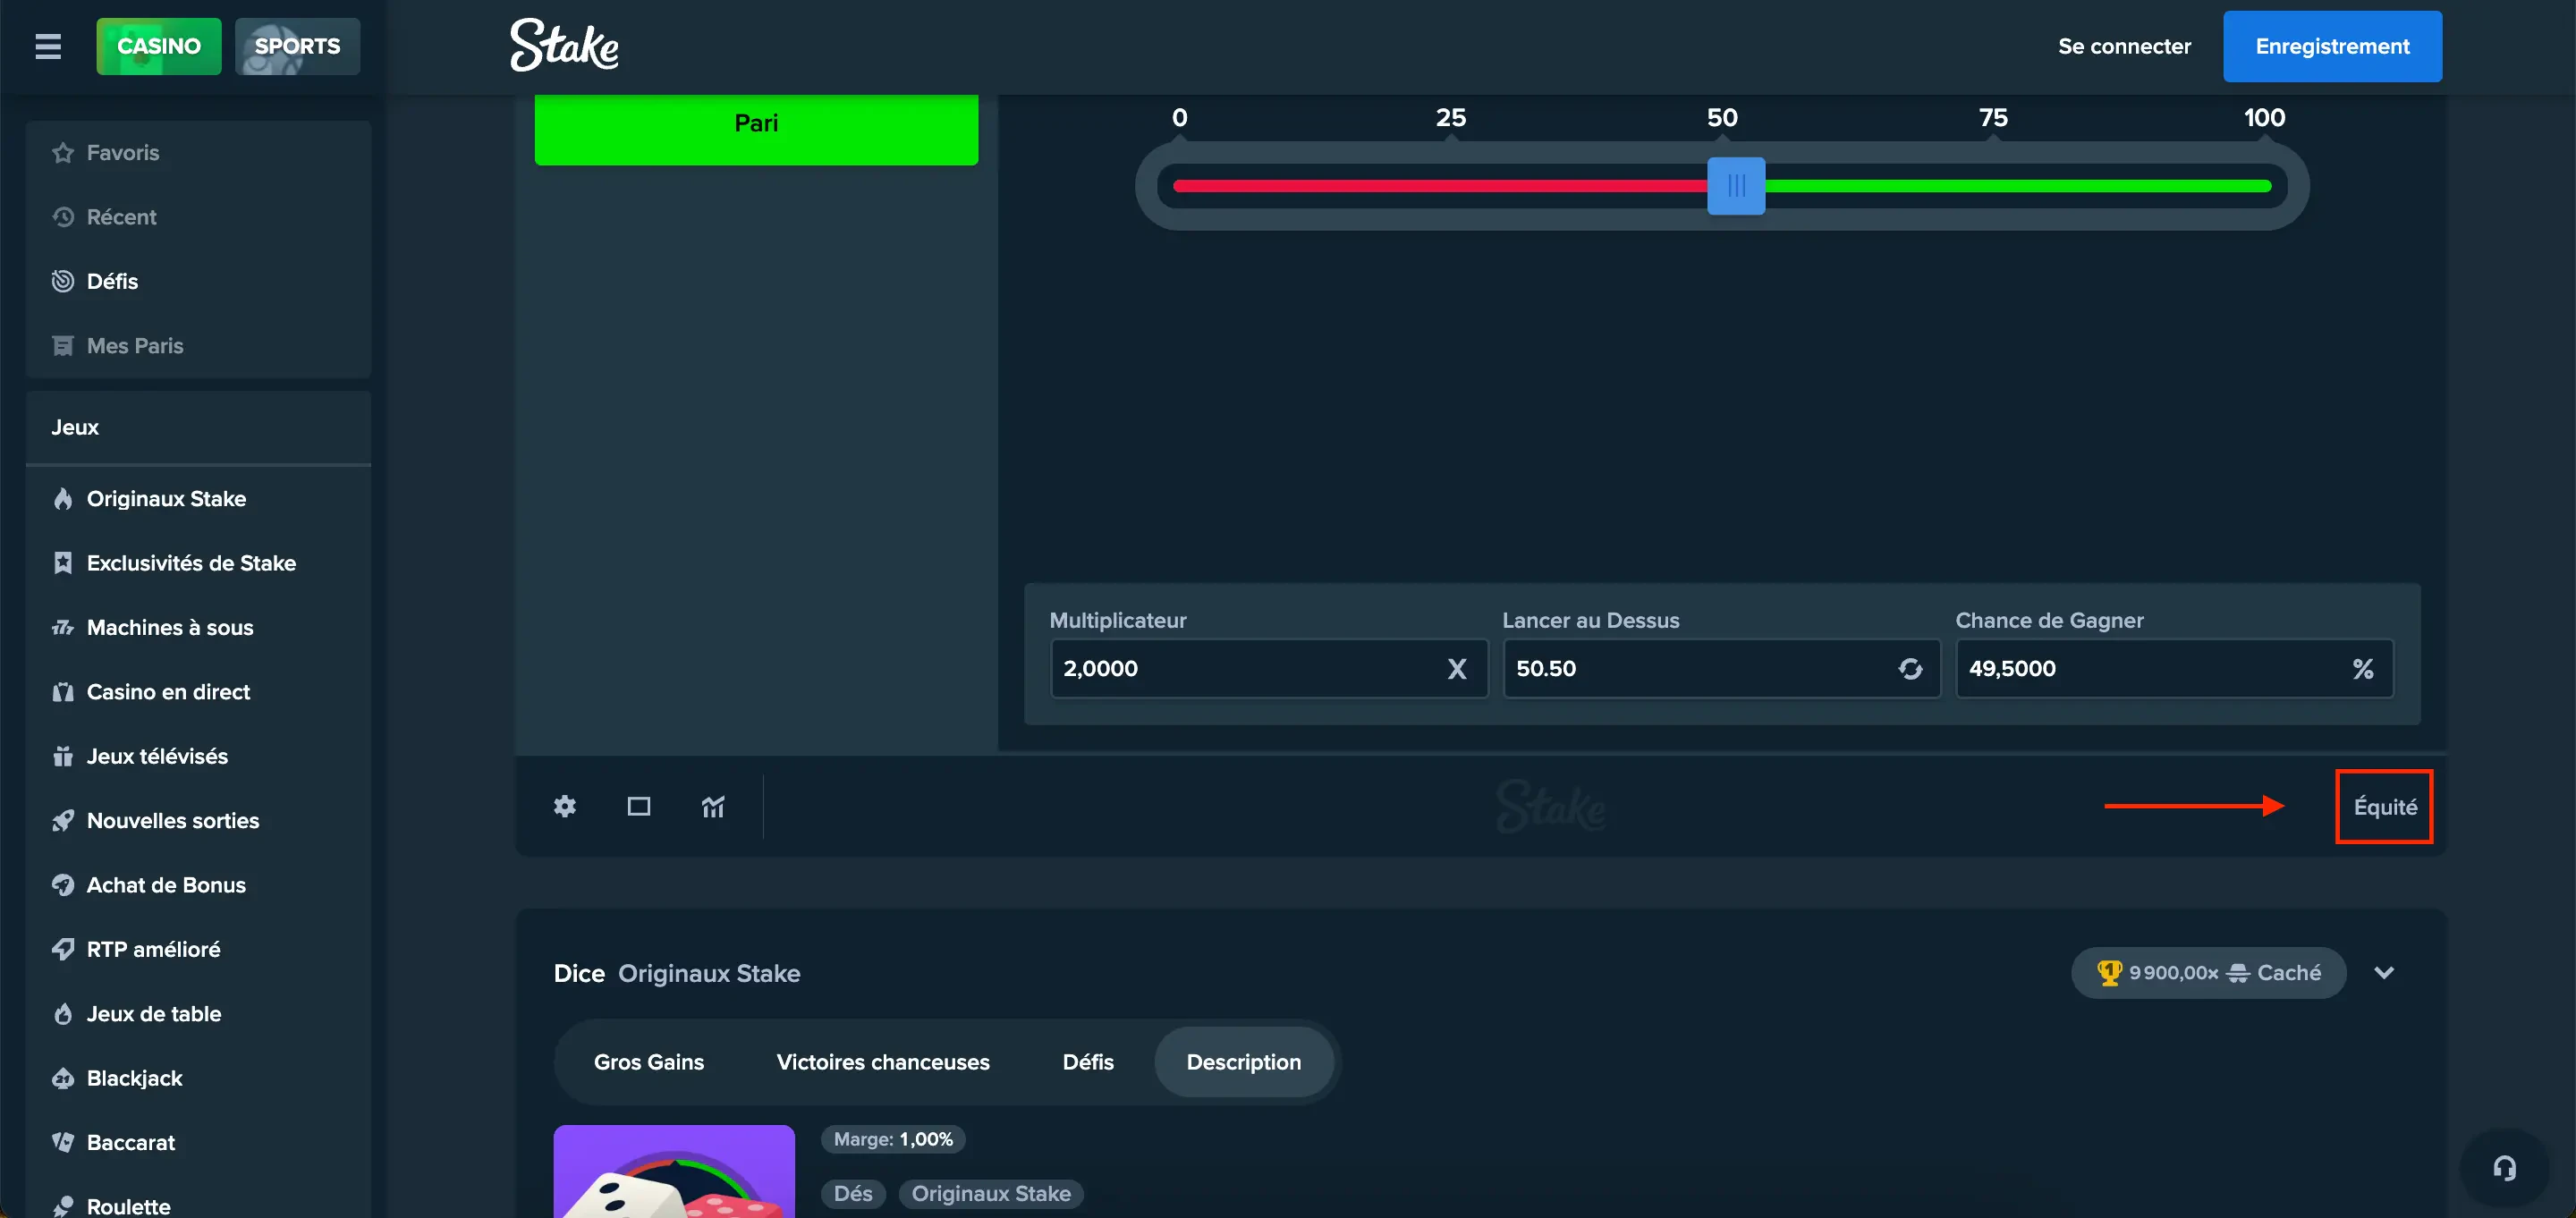Click the Nouvelles sorties rocket icon
Screen dimensions: 2576x1218
tap(63, 821)
